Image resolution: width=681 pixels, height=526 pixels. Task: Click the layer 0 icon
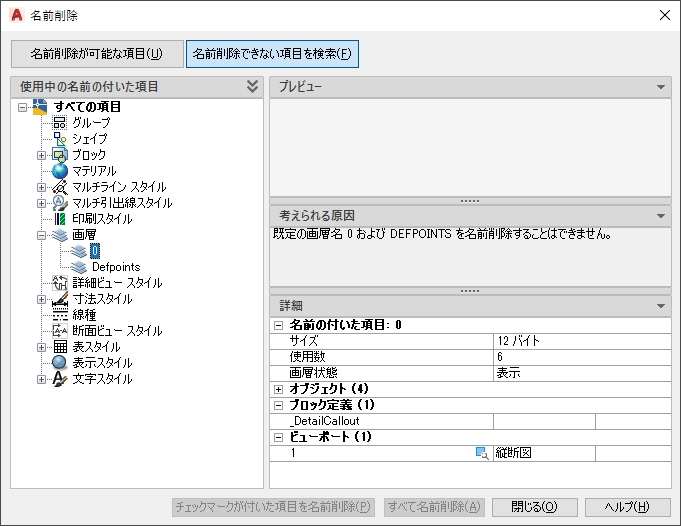(x=79, y=251)
